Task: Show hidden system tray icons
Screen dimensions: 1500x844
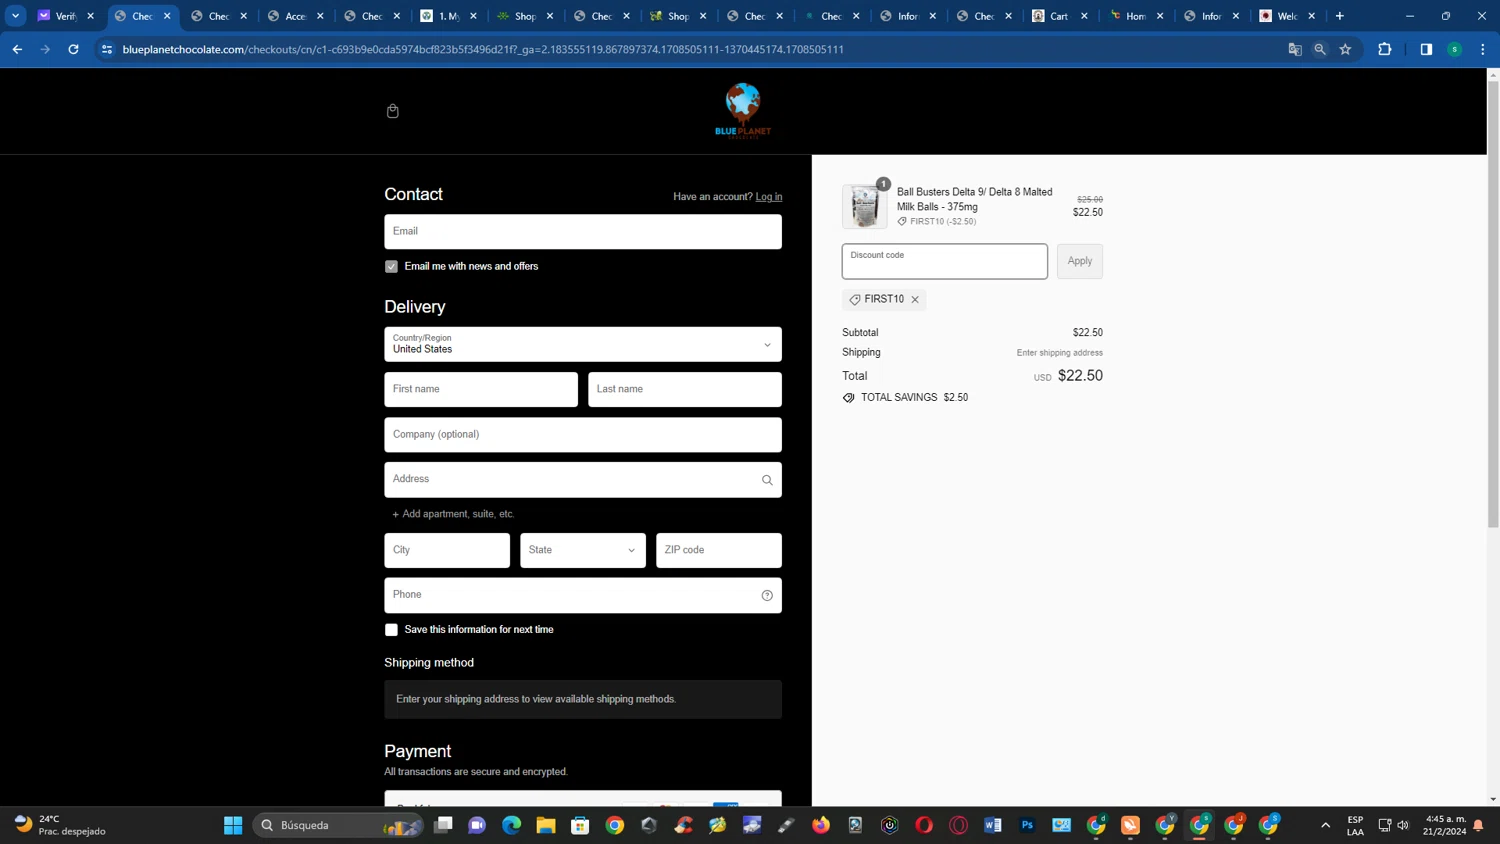Action: [x=1326, y=825]
